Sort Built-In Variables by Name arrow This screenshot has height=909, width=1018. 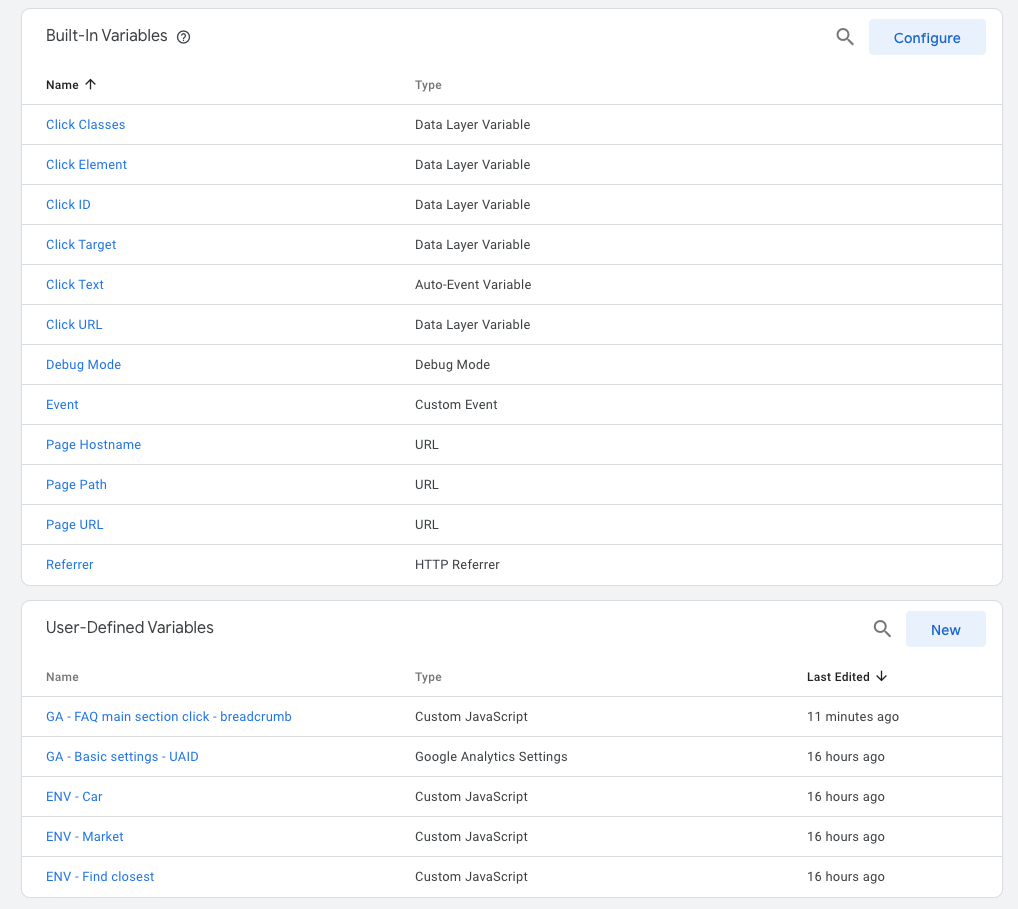click(x=91, y=84)
